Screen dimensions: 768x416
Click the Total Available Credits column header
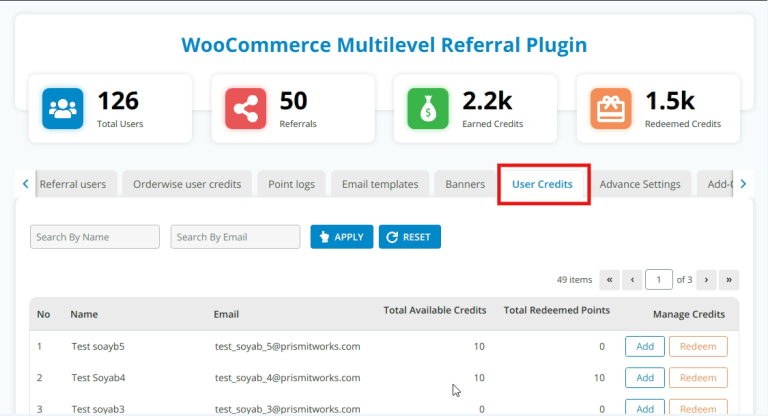click(x=435, y=310)
